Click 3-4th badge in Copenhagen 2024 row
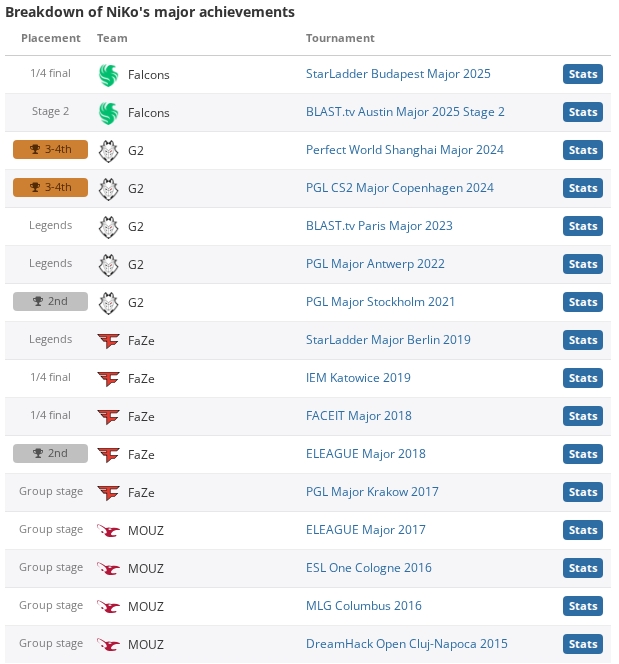The height and width of the screenshot is (664, 619). coord(50,188)
